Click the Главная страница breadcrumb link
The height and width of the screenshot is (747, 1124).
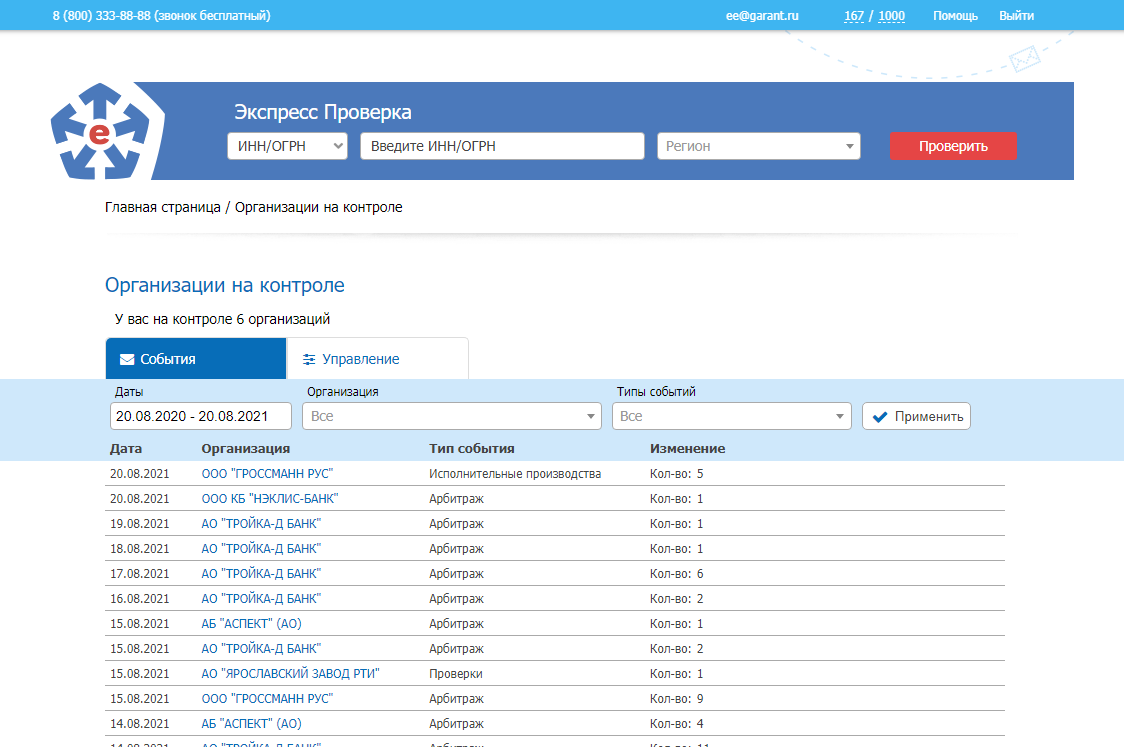coord(163,207)
